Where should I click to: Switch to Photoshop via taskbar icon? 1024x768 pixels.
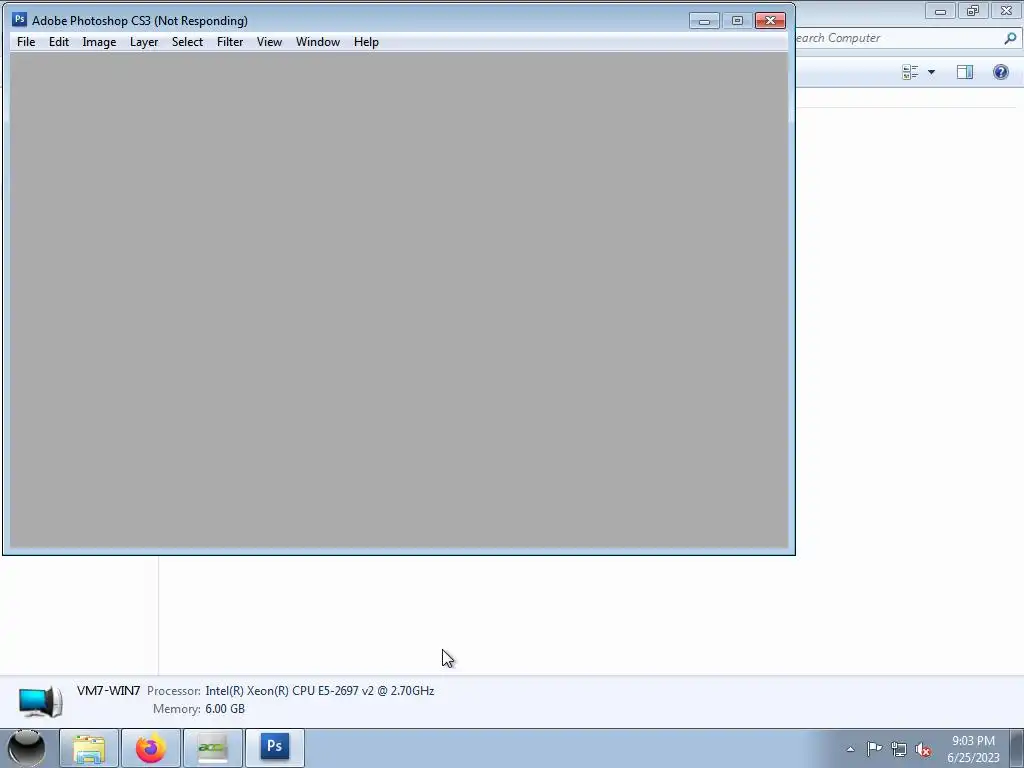(x=275, y=748)
